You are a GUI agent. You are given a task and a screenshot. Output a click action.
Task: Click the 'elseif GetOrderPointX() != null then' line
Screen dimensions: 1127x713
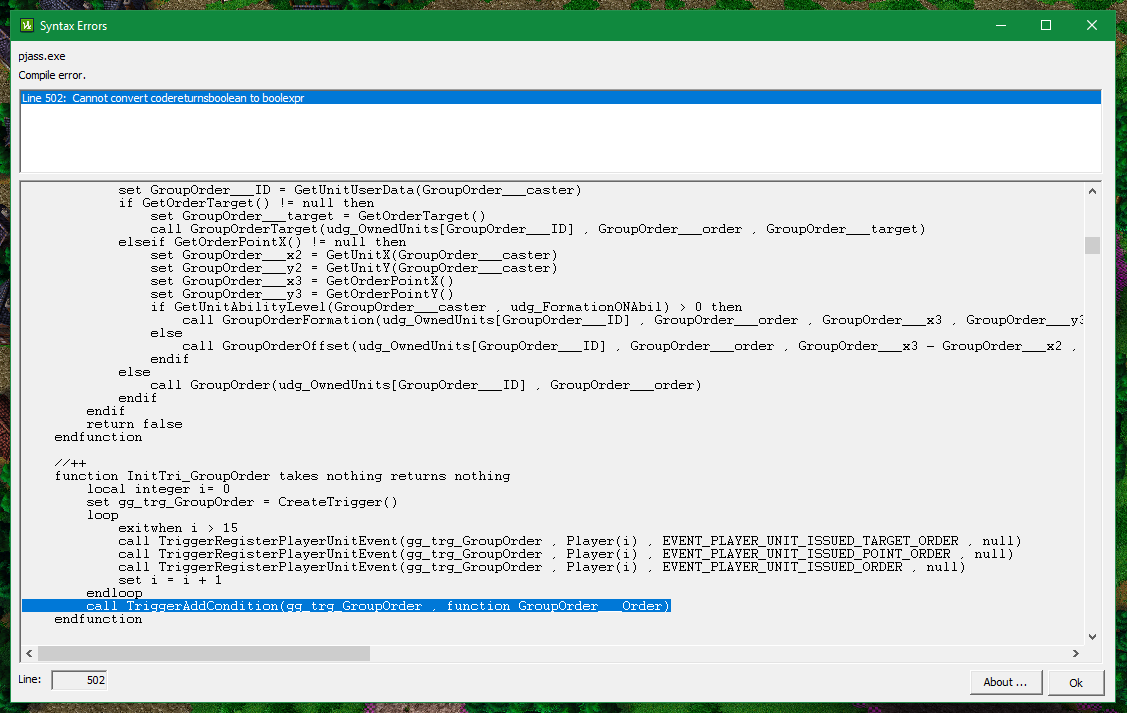point(262,242)
